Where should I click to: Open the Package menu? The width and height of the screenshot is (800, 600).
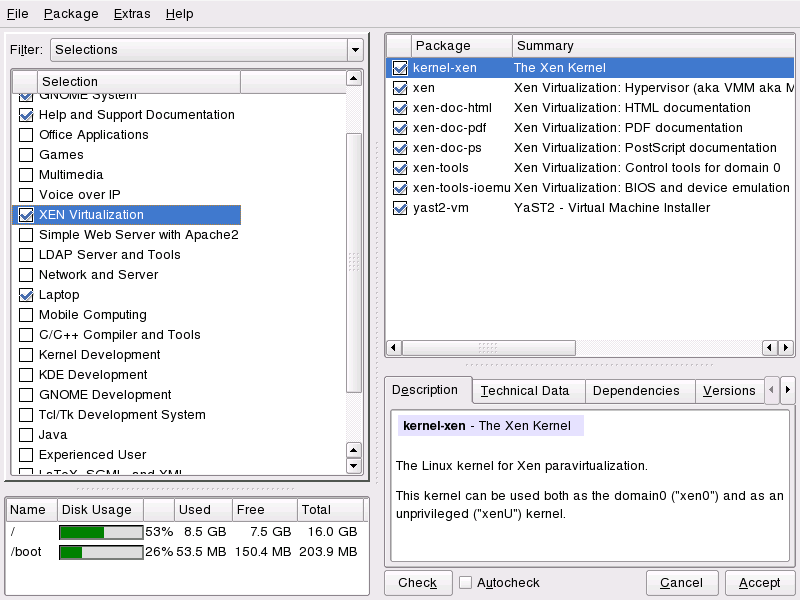71,14
